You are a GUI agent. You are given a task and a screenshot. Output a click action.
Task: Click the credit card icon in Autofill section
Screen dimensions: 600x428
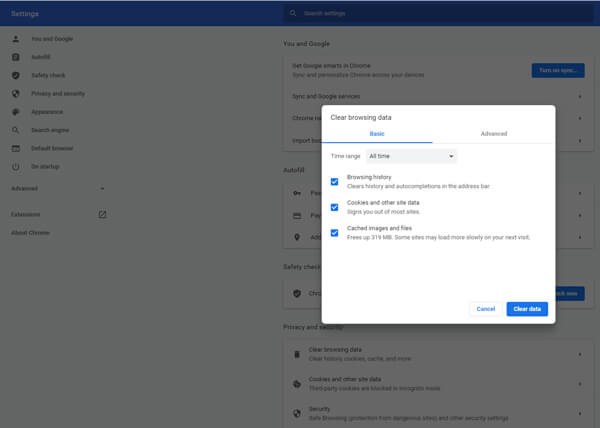tap(297, 216)
